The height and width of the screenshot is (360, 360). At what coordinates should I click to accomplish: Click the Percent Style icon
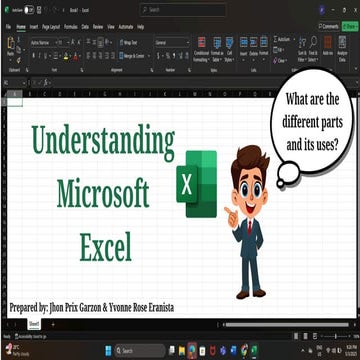(168, 56)
